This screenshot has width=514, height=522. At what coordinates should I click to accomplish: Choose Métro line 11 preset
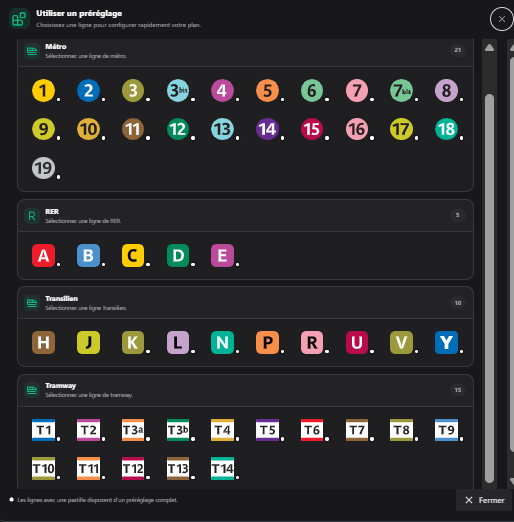click(133, 129)
